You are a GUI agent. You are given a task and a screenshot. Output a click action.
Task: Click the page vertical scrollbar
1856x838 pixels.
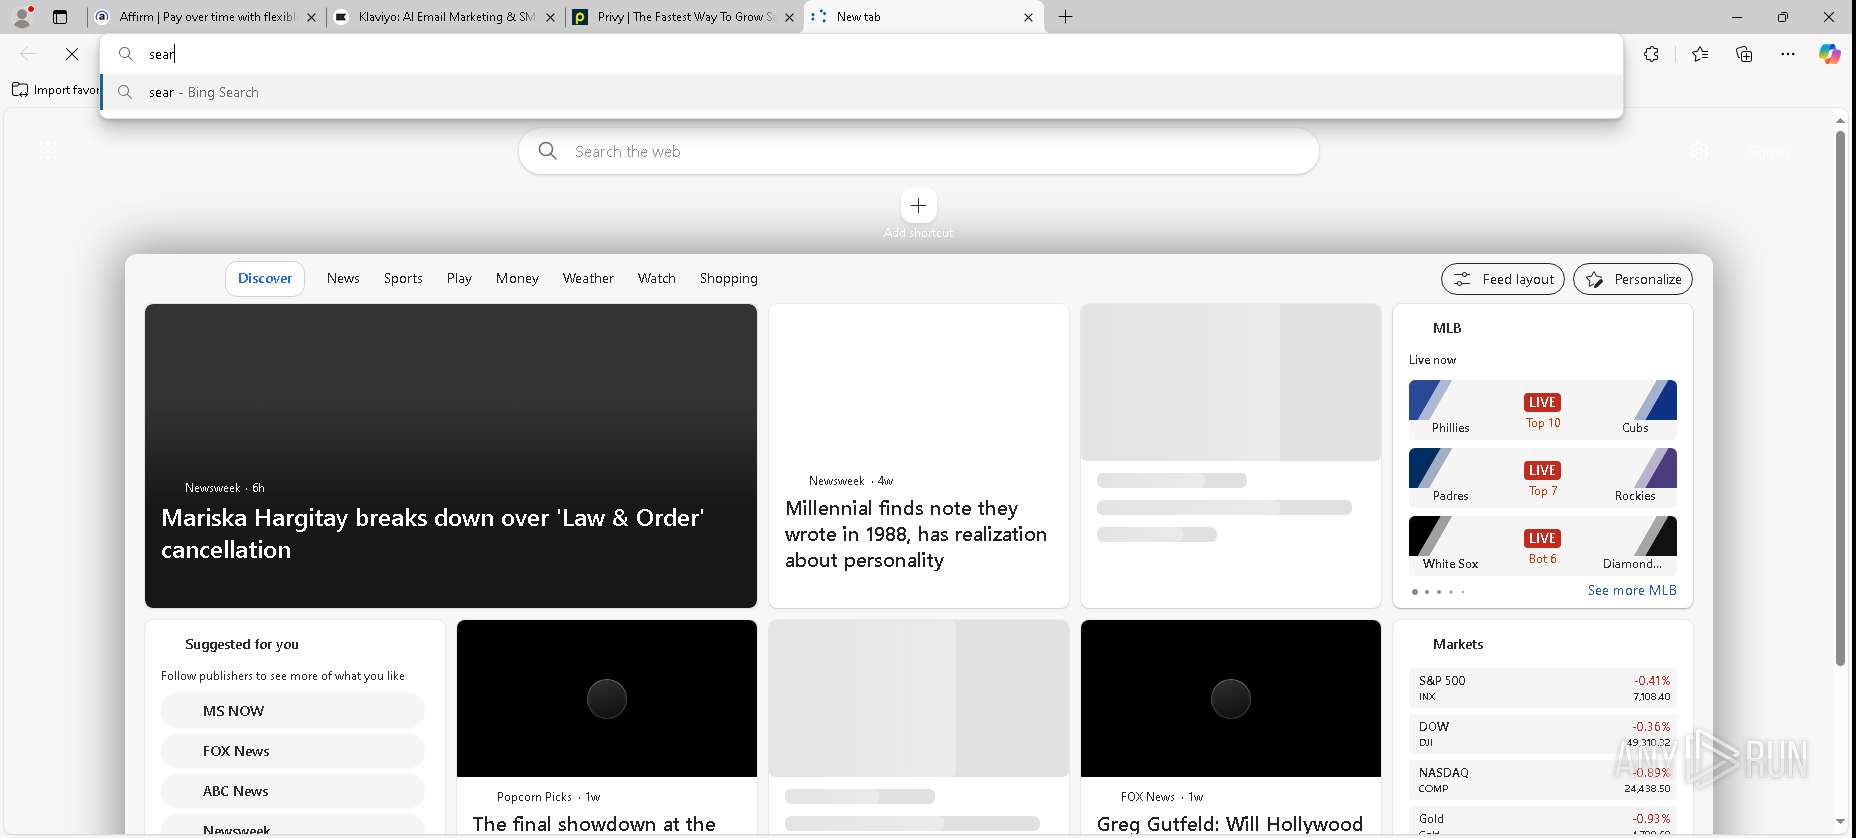1840,398
